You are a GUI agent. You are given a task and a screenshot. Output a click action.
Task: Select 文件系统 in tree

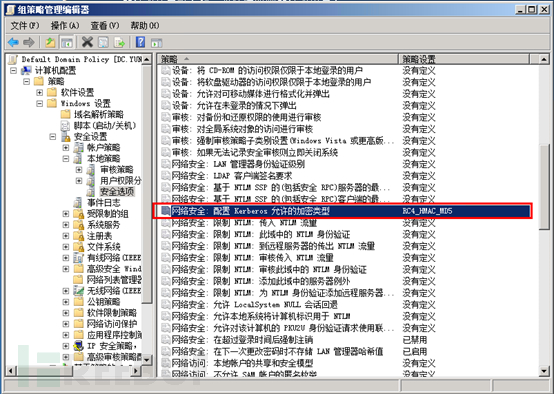tap(104, 247)
